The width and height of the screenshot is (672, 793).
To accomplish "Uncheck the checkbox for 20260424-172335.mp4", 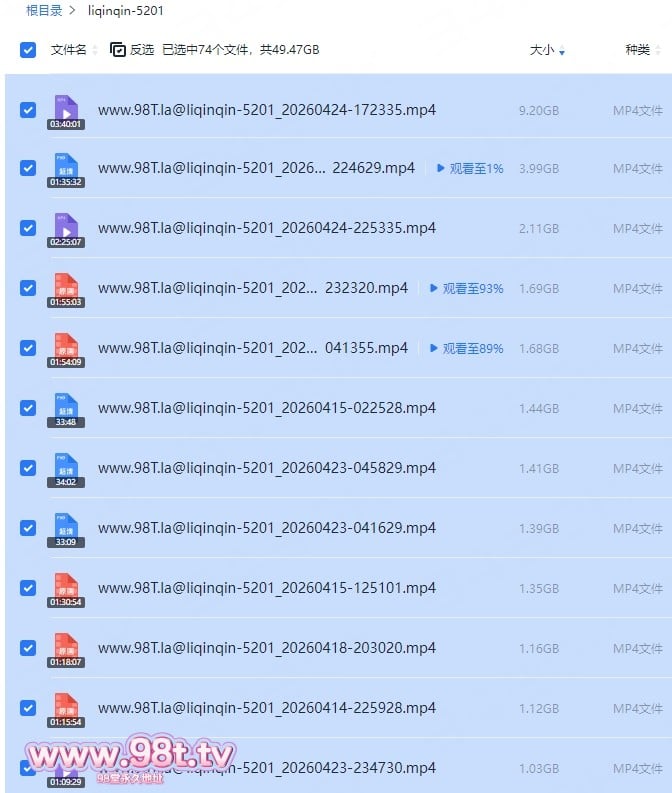I will click(28, 110).
